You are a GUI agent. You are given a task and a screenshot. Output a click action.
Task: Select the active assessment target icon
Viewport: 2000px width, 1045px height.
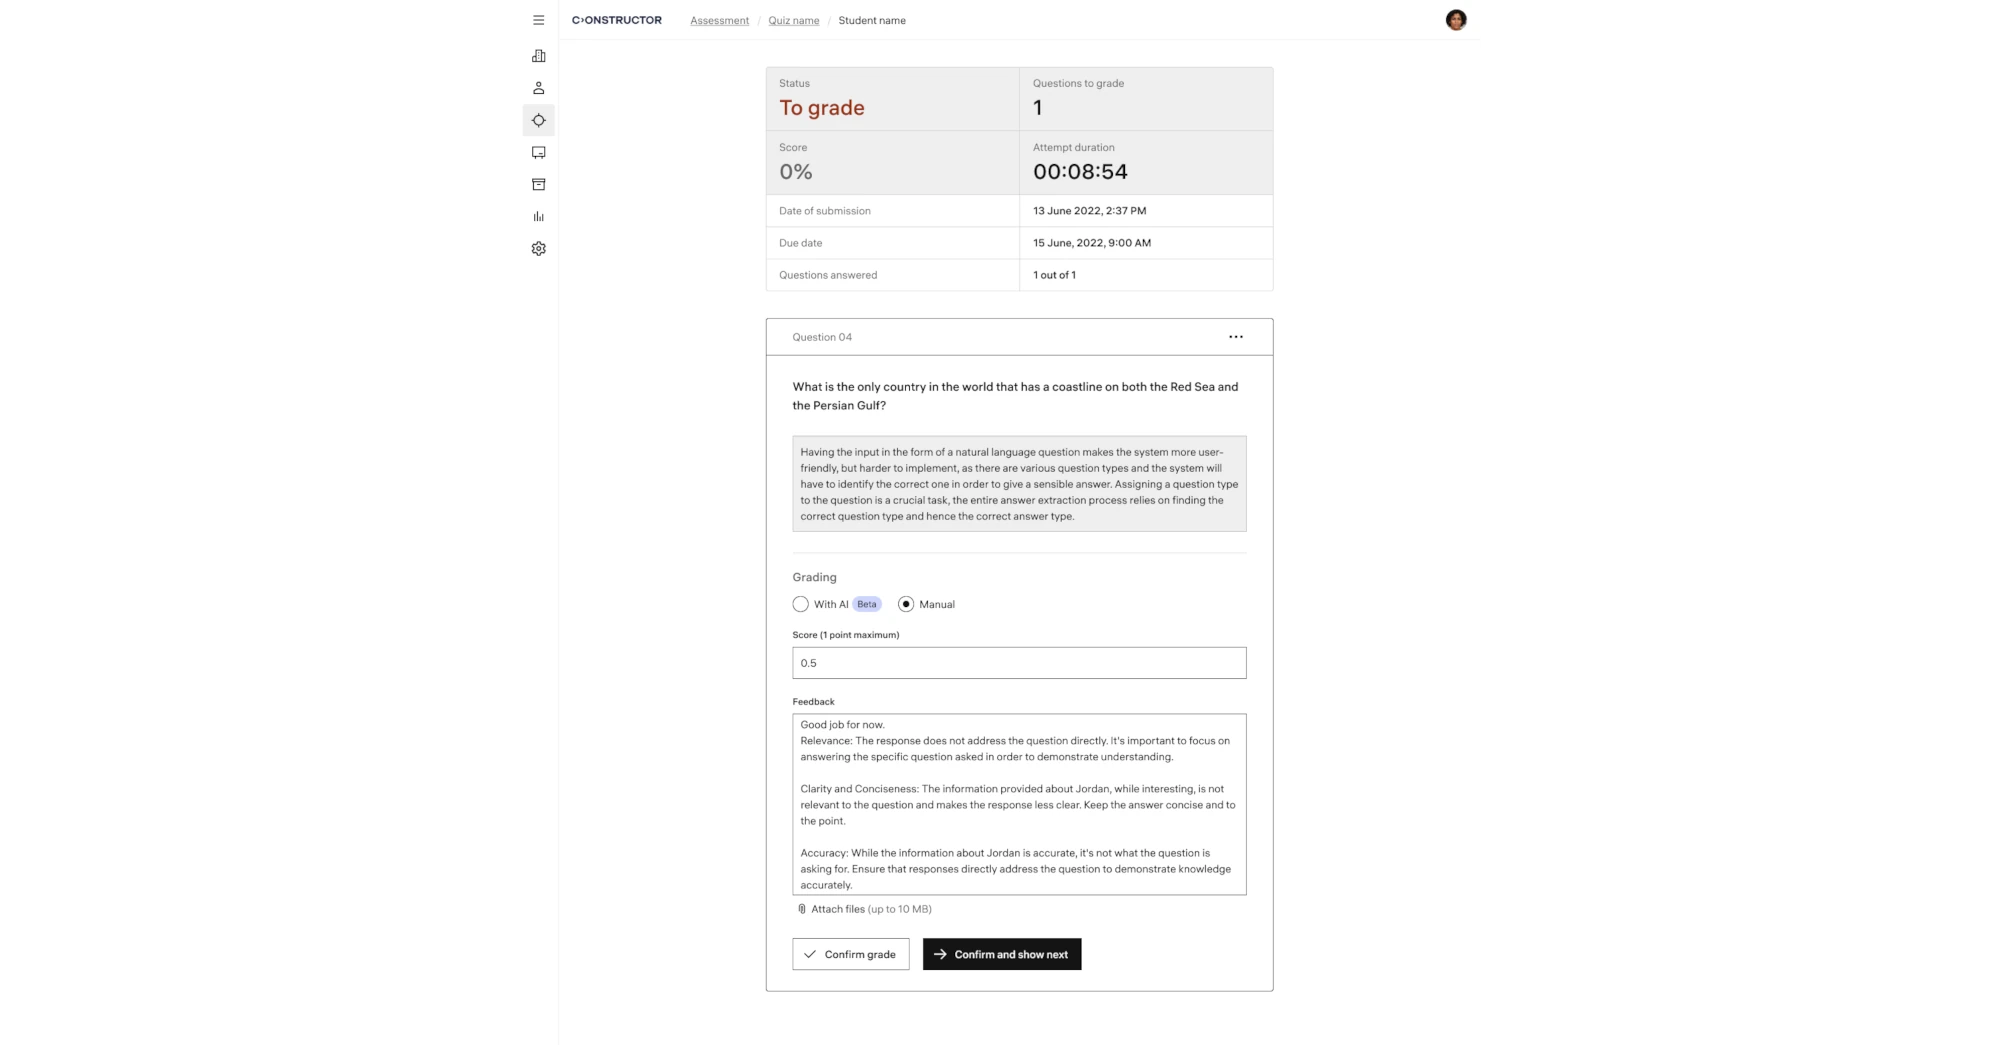pos(538,120)
